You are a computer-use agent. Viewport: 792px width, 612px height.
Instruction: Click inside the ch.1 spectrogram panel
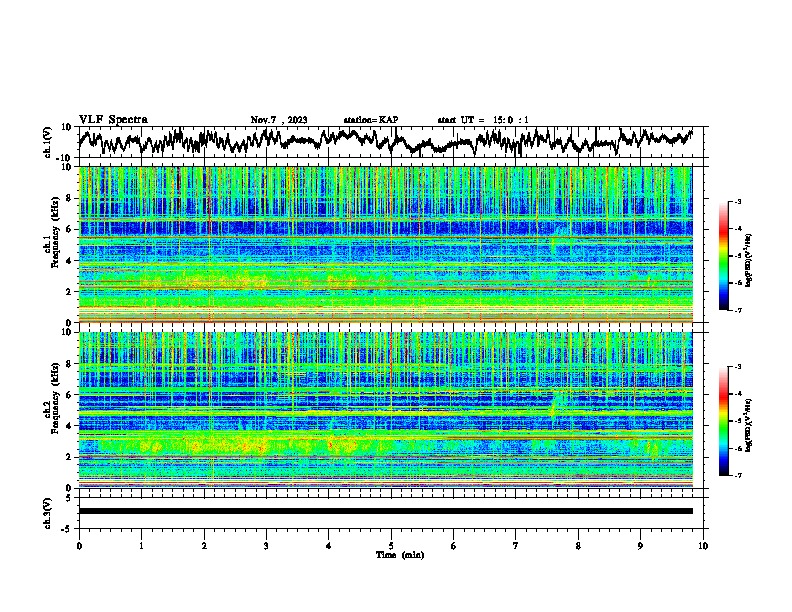(385, 244)
